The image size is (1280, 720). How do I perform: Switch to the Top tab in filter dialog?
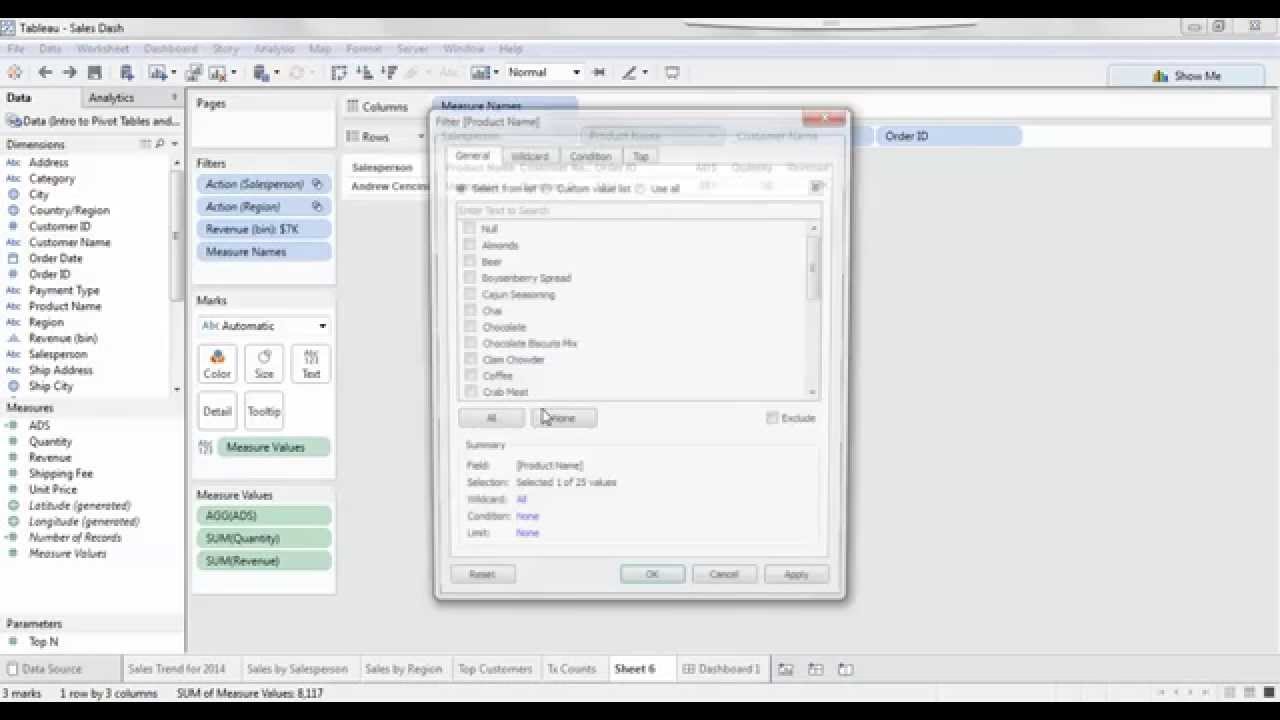(x=641, y=156)
